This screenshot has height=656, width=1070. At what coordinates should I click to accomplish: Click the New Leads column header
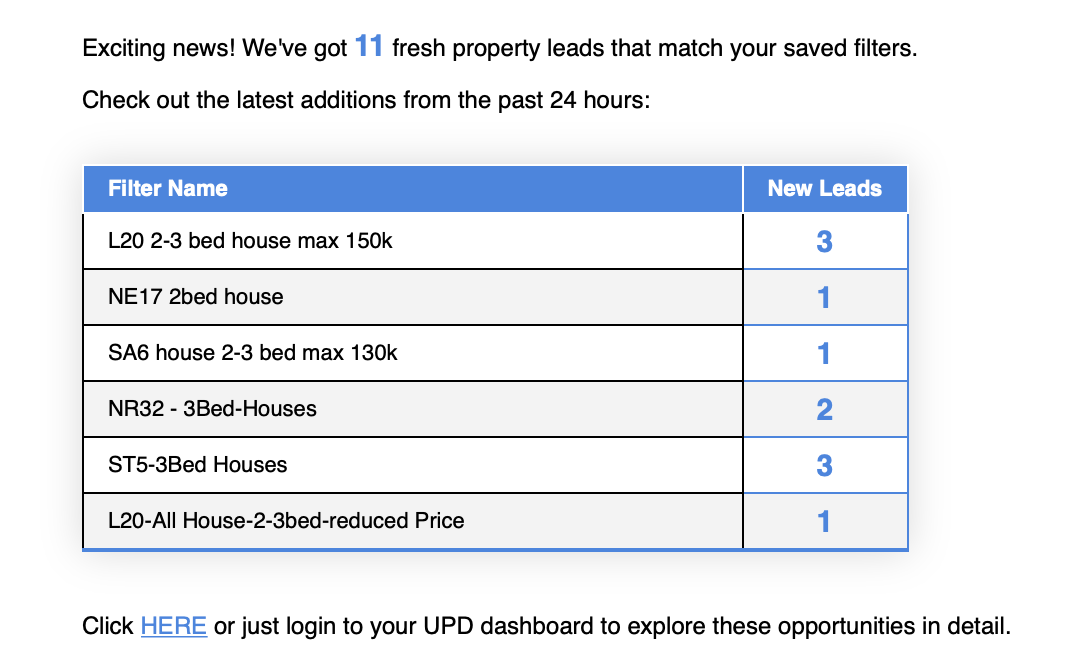824,188
